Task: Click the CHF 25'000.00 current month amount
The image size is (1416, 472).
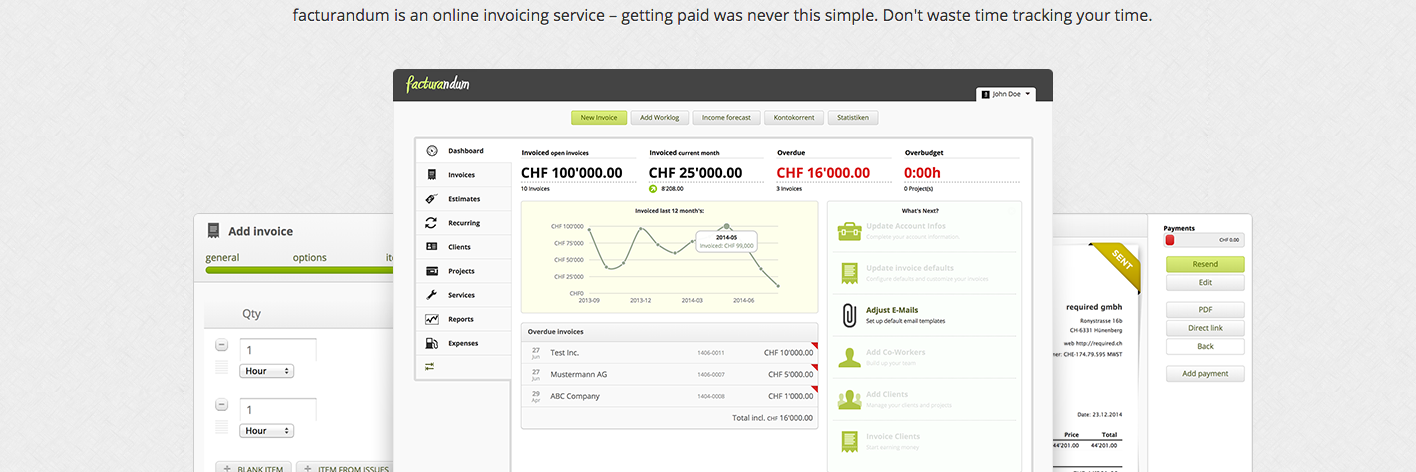Action: point(696,173)
